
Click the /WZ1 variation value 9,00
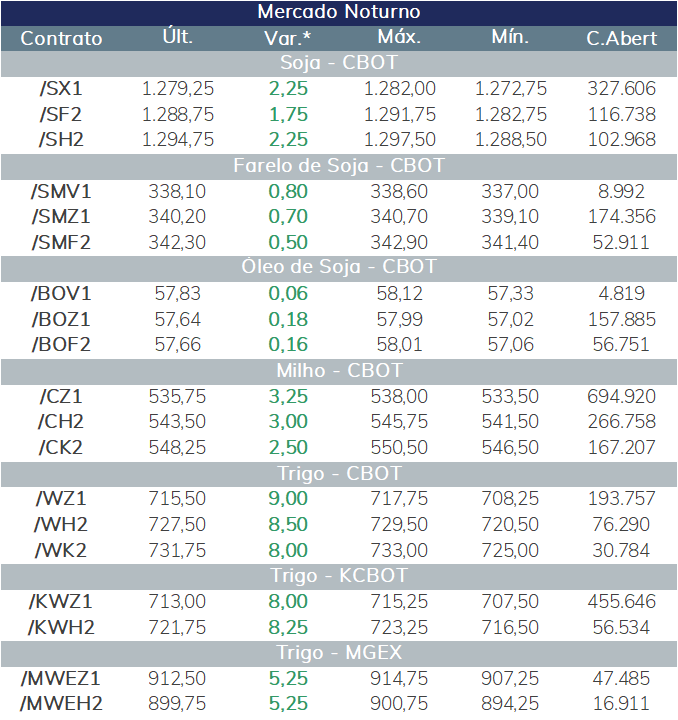point(288,499)
